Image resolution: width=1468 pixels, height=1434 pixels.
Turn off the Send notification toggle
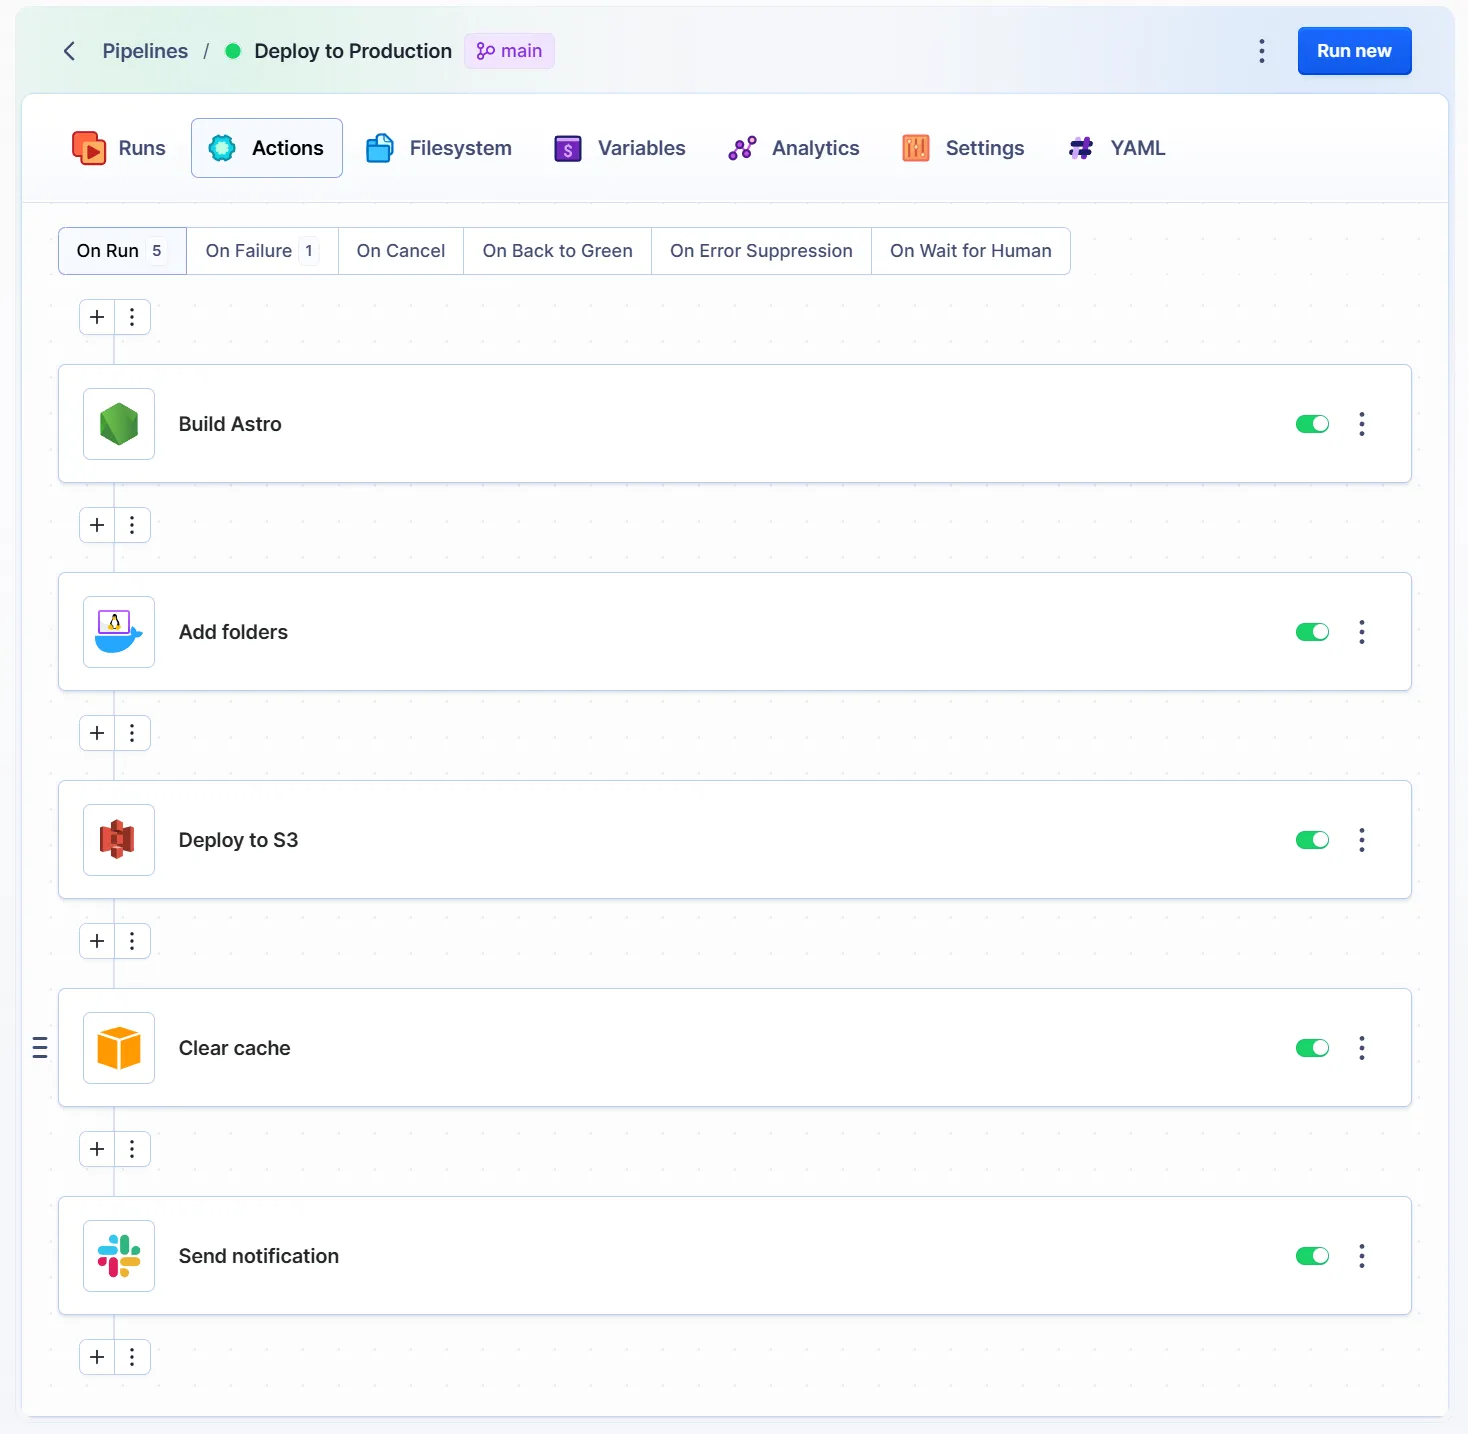(1312, 1256)
